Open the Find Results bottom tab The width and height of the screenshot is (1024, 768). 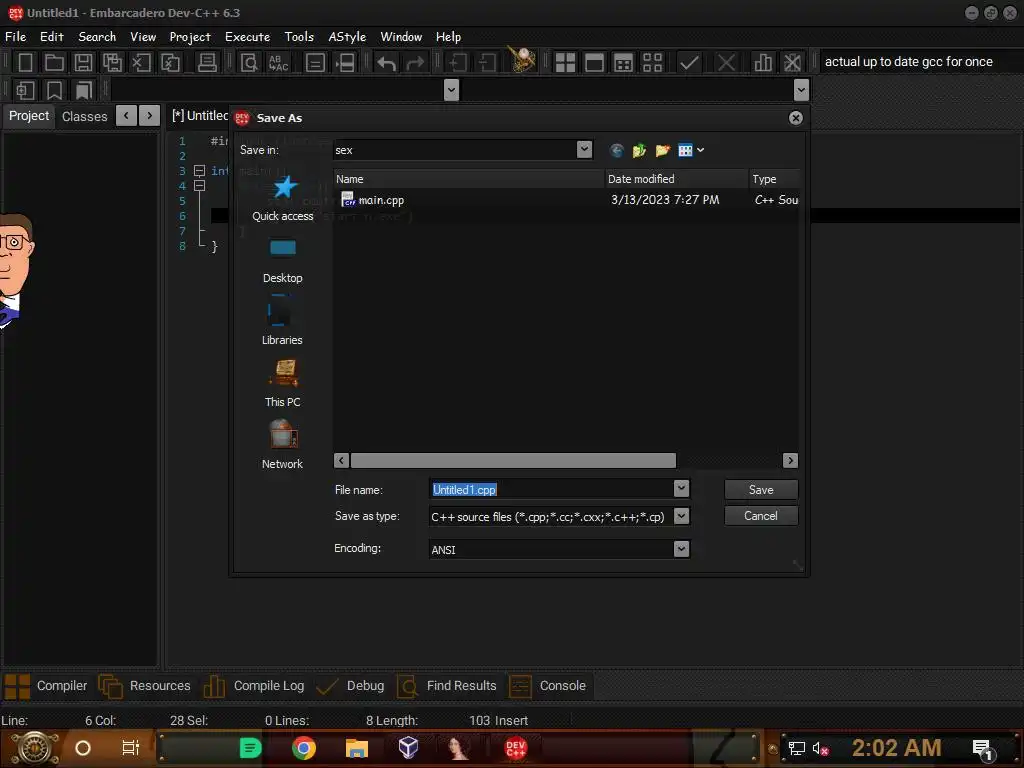[x=447, y=686]
